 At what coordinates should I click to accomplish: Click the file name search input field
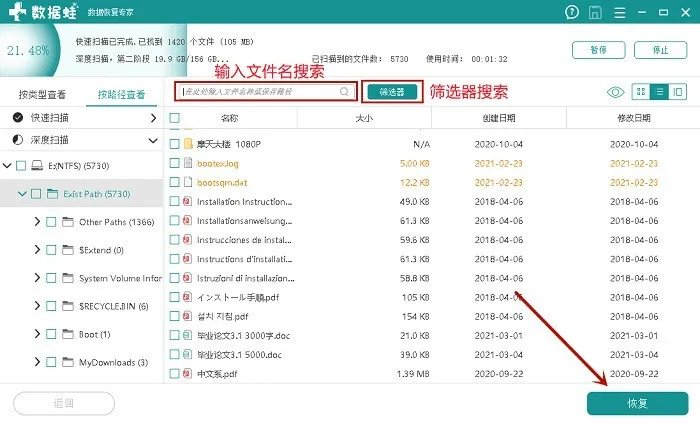click(x=266, y=92)
